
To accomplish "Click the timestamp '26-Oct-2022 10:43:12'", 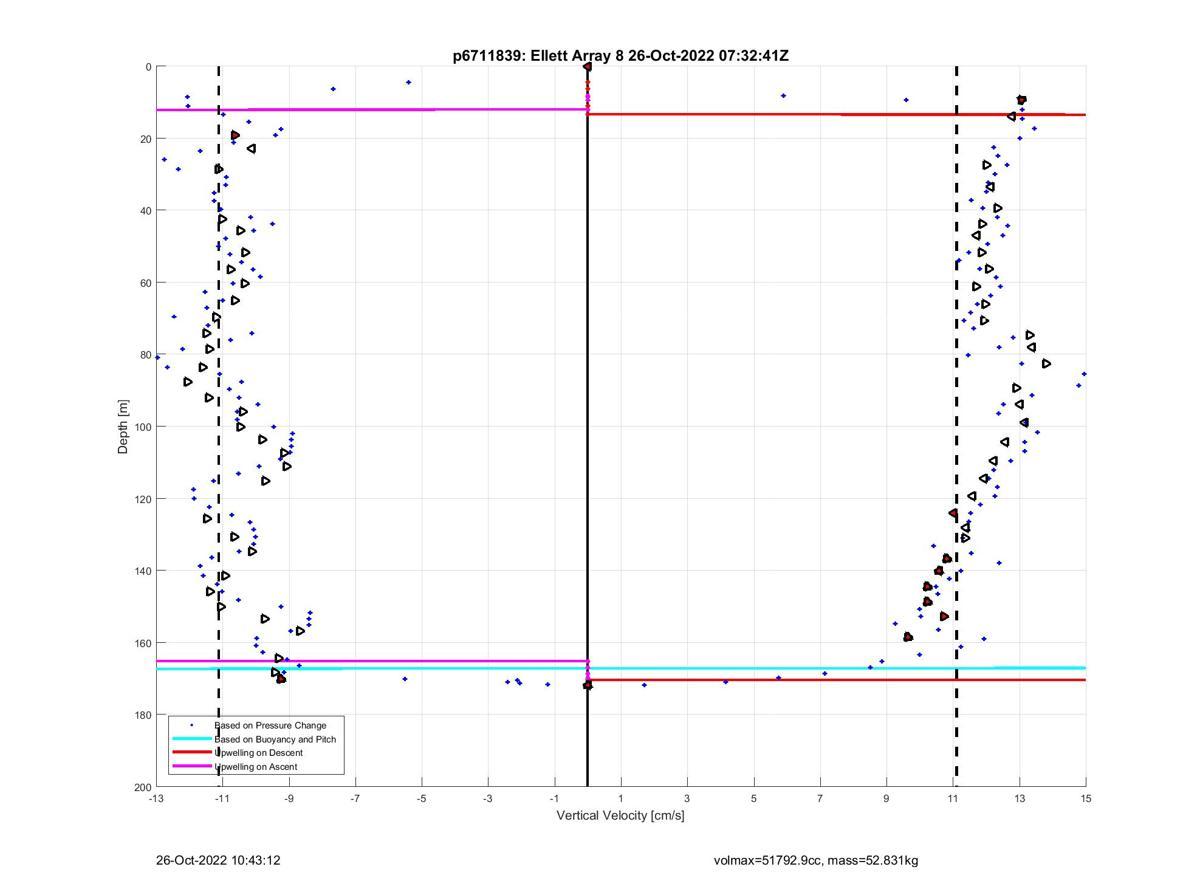I will [x=218, y=860].
